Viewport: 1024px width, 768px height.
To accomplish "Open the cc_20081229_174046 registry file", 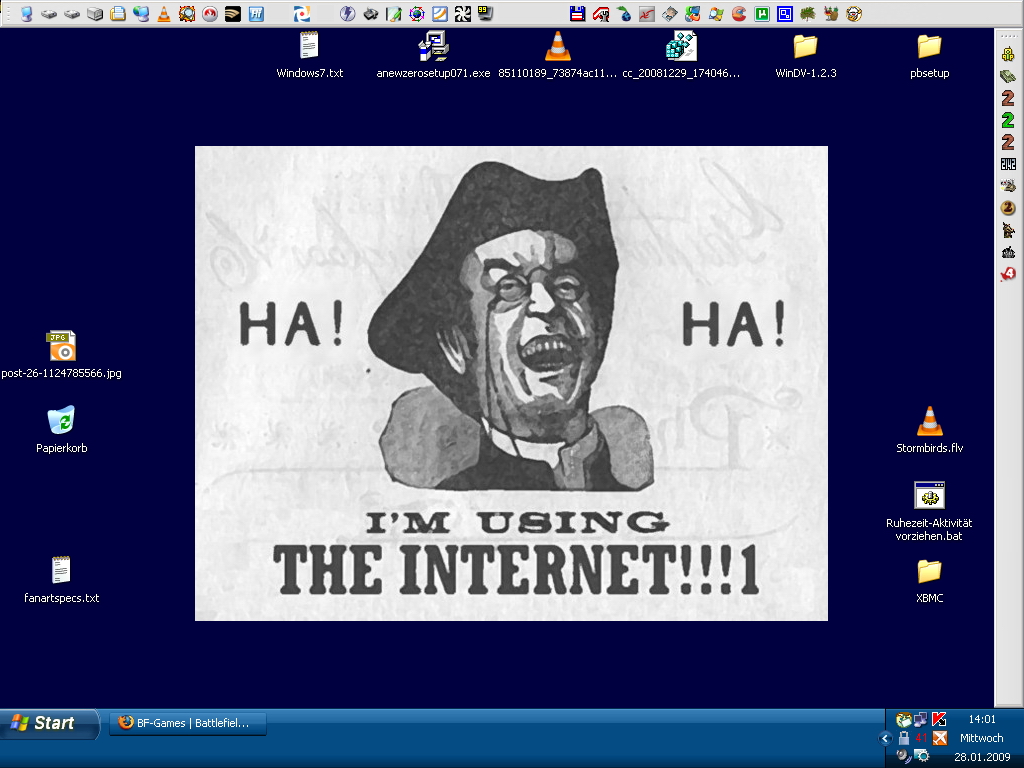I will point(681,55).
